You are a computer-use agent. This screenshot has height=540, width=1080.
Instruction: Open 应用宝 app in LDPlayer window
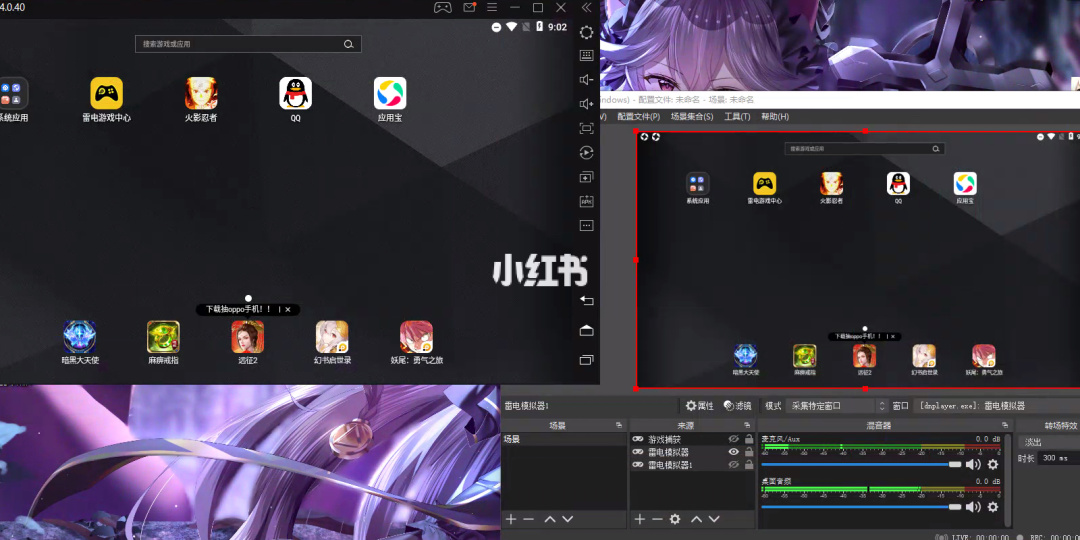[390, 100]
